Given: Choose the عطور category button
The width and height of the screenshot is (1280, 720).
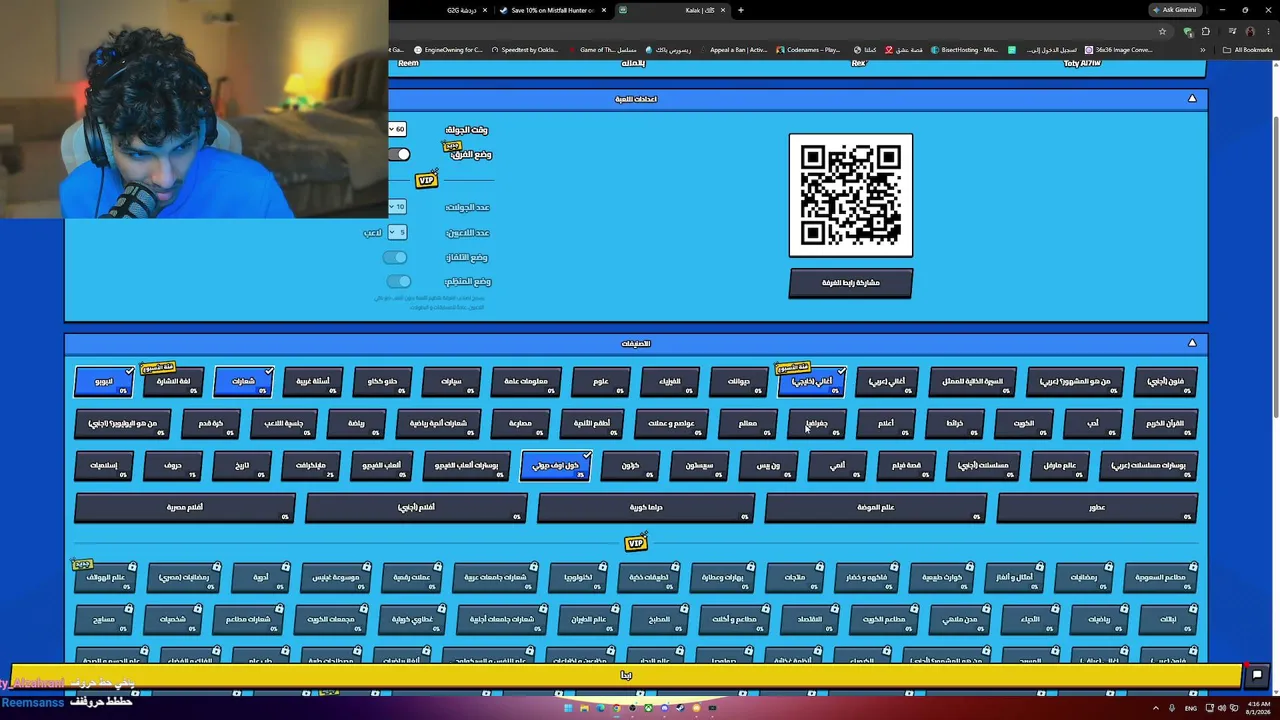Looking at the screenshot, I should pyautogui.click(x=1097, y=507).
